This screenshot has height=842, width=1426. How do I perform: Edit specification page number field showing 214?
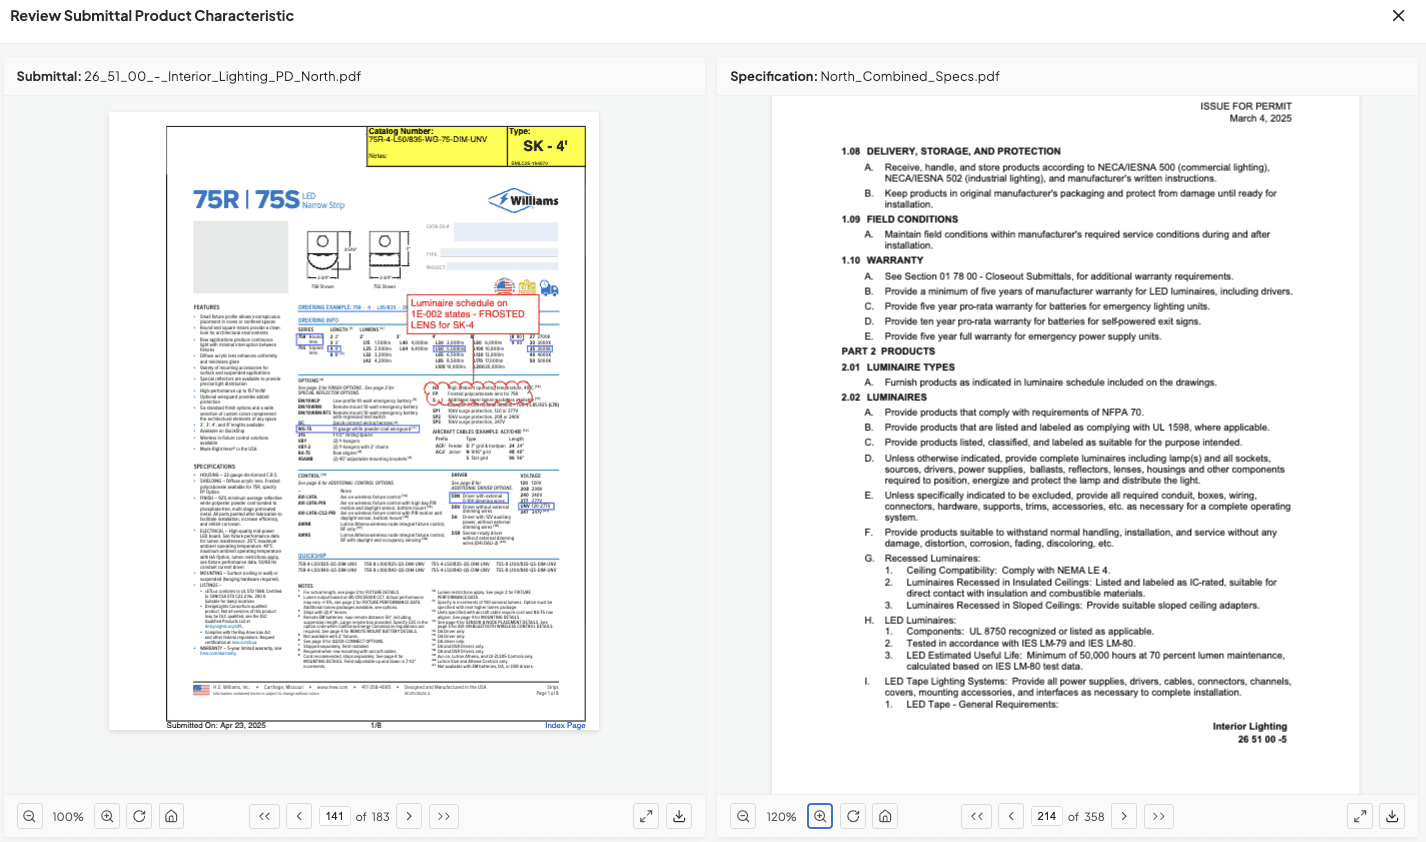coord(1047,816)
